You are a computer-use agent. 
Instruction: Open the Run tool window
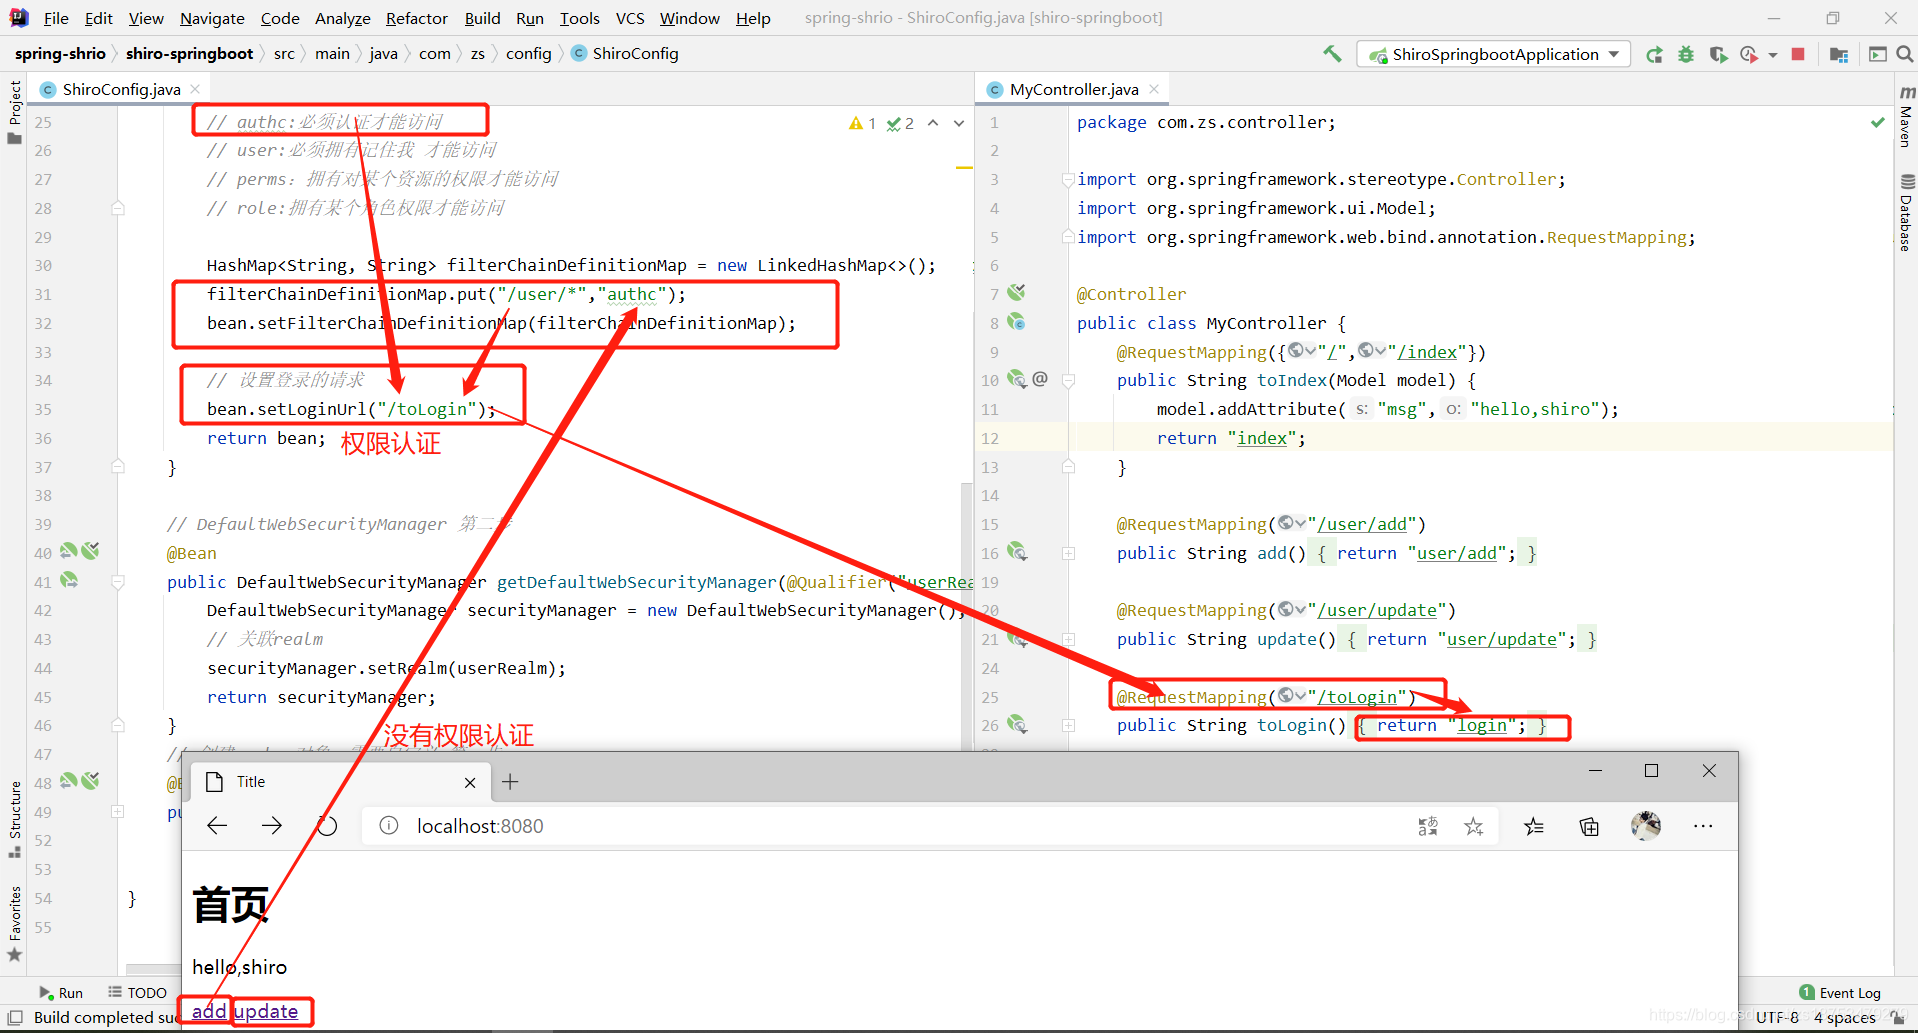(61, 993)
